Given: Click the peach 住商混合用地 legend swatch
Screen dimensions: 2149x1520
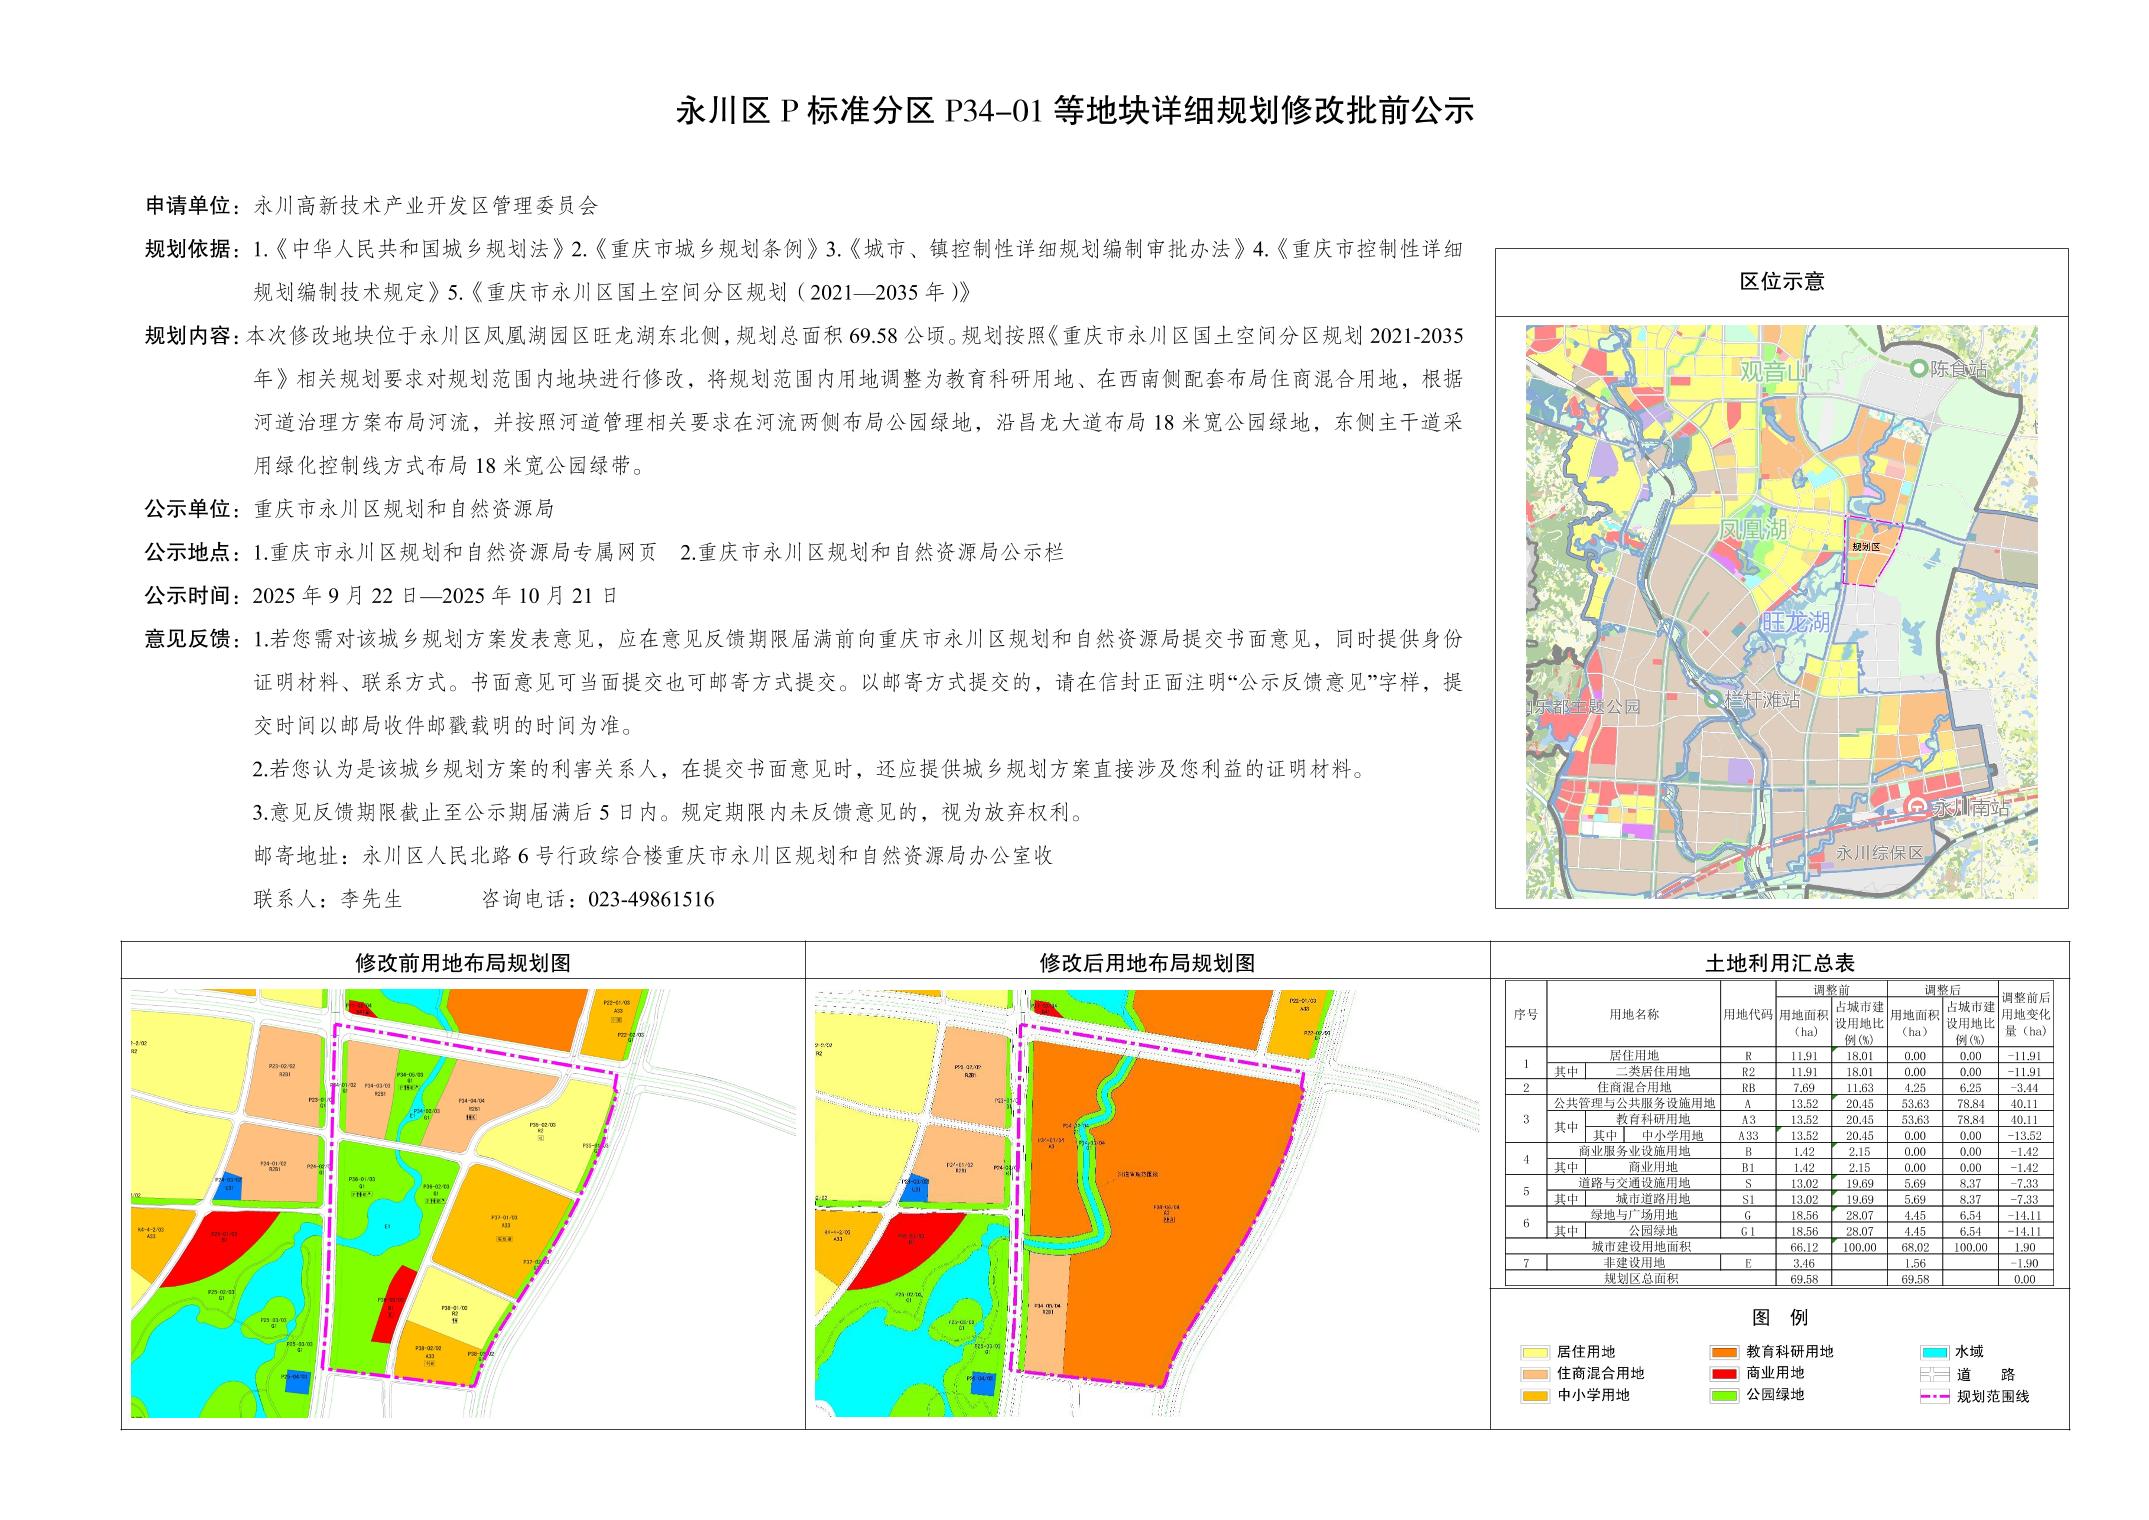Looking at the screenshot, I should click(x=1535, y=1374).
